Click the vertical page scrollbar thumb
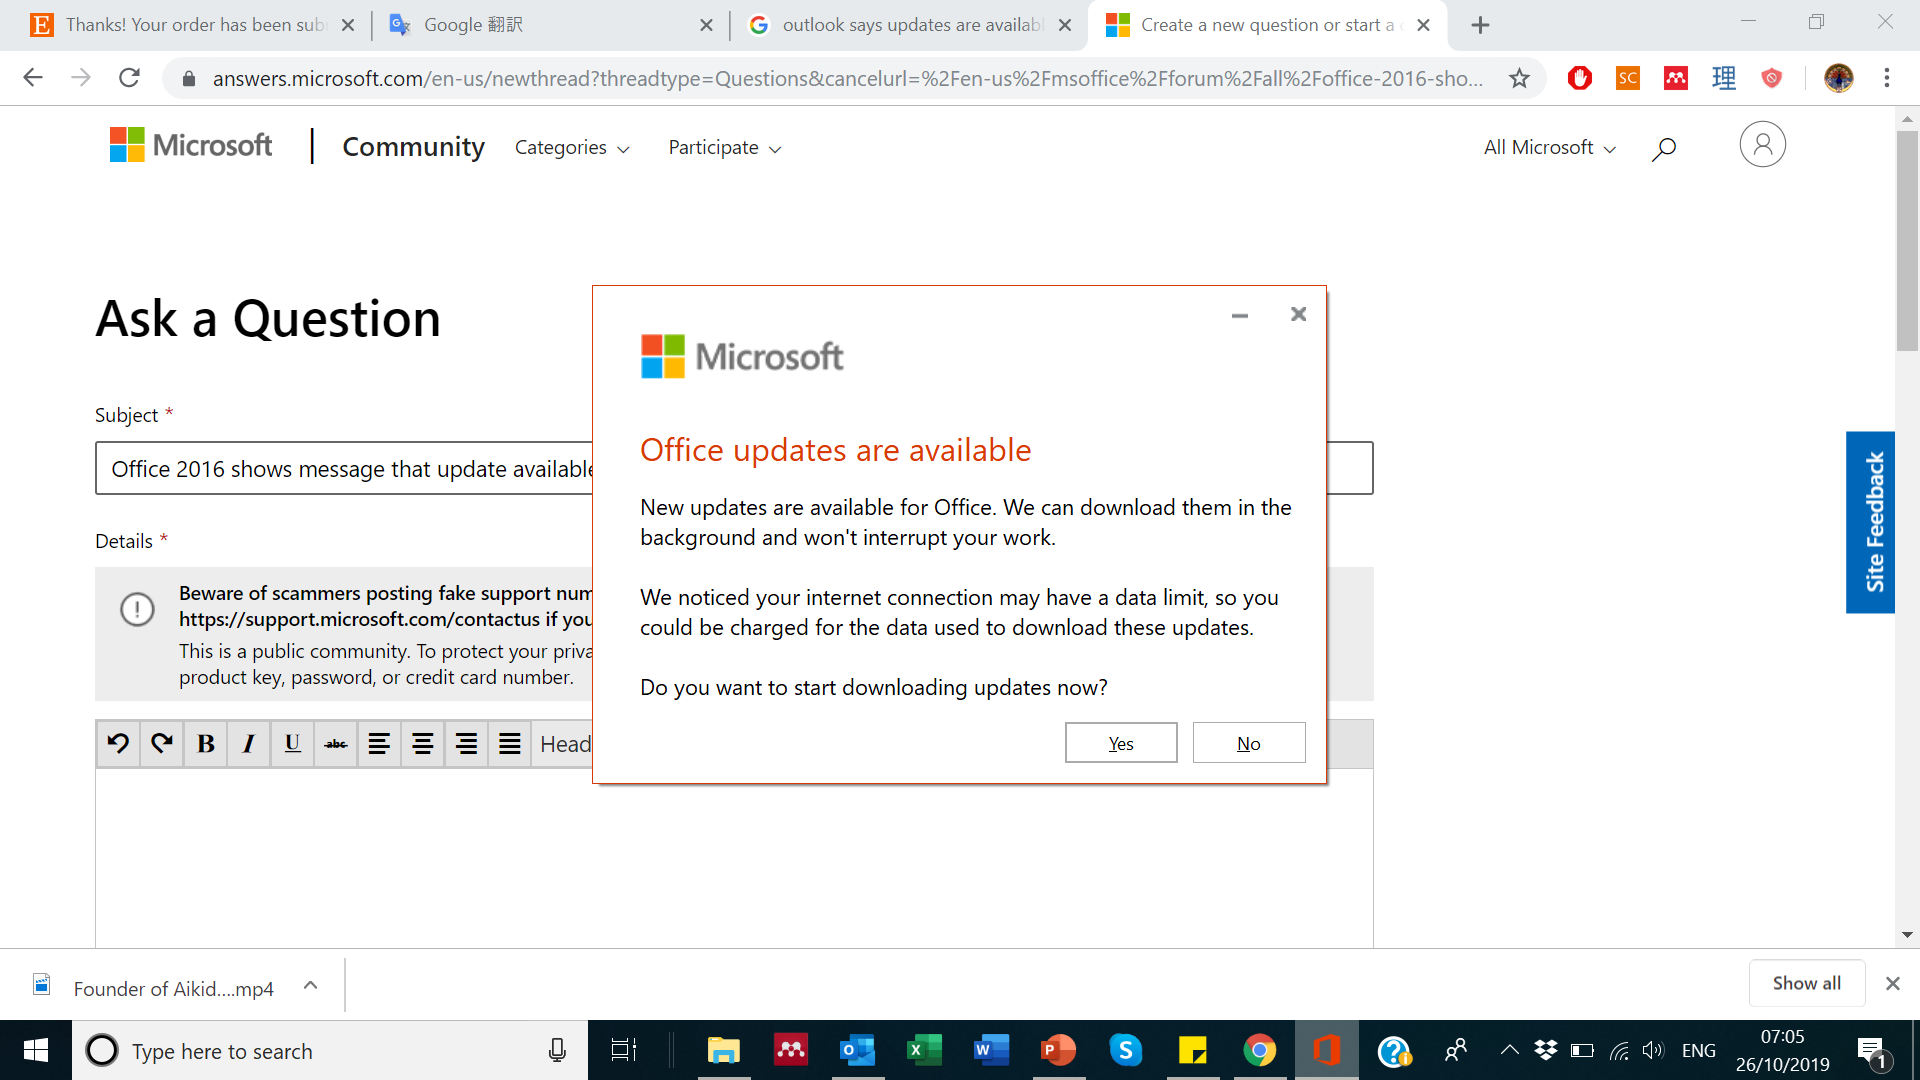The height and width of the screenshot is (1080, 1920). pyautogui.click(x=1907, y=240)
